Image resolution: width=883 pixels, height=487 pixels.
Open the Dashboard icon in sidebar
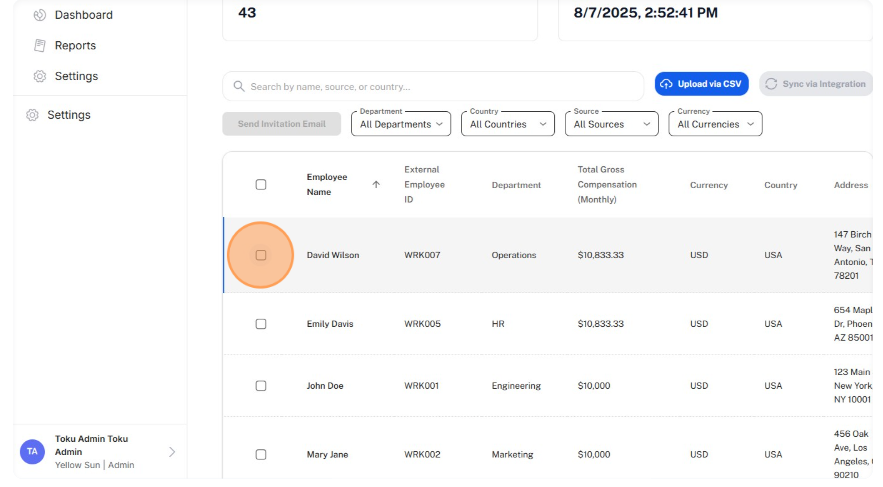pos(39,15)
